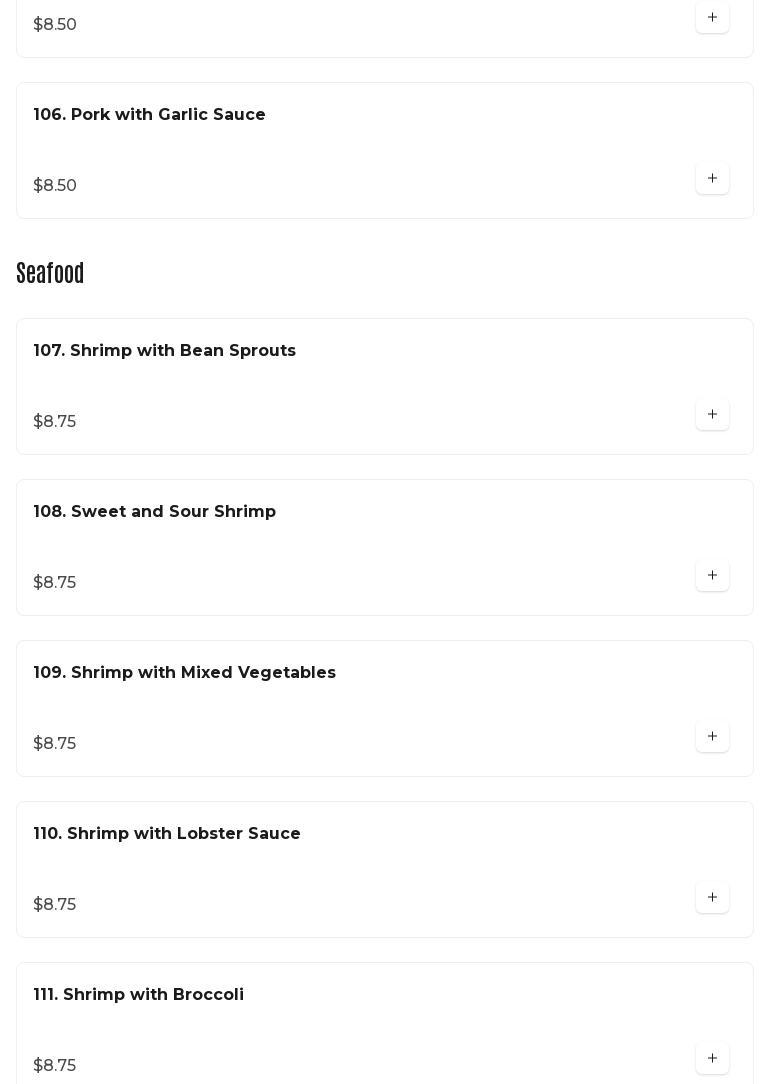The image size is (770, 1084).
Task: Open the 111. Shrimp with Broccoli title
Action: [x=138, y=995]
